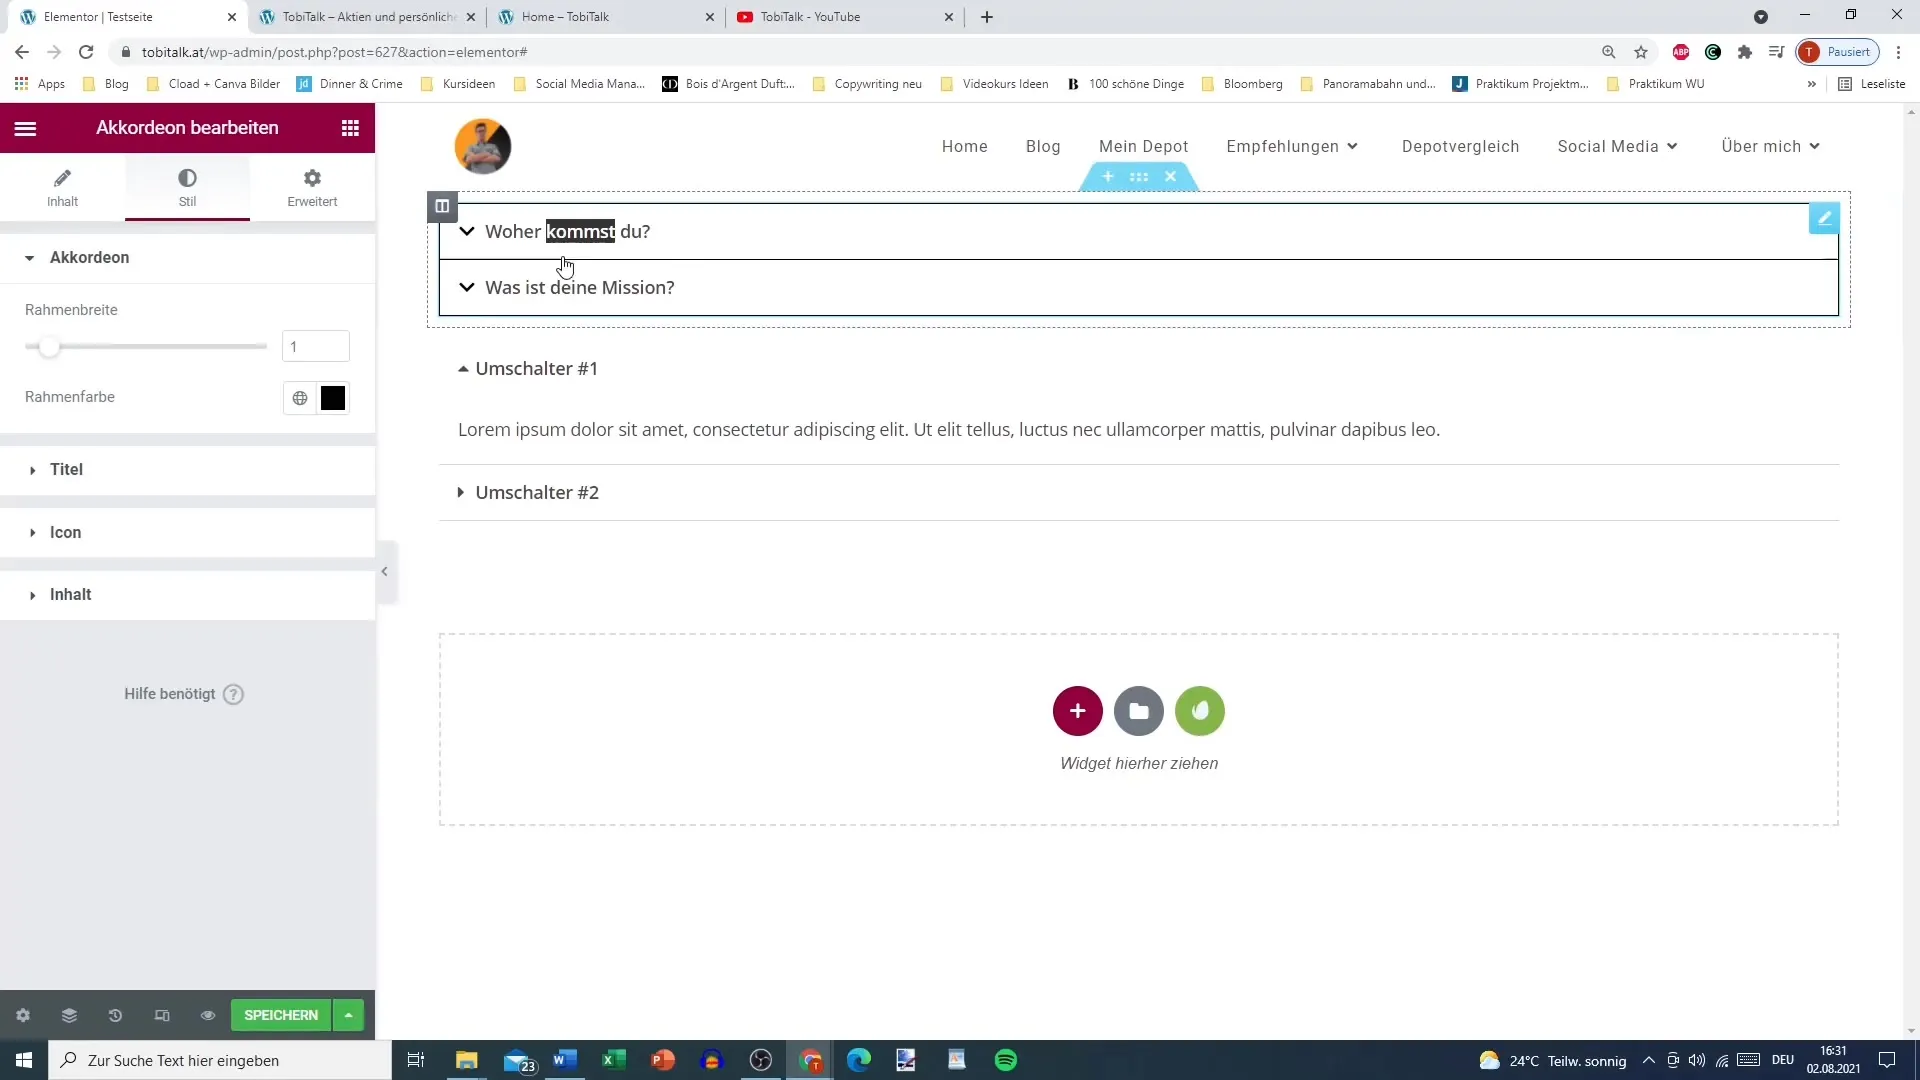
Task: Open the Elementor hamburger menu
Action: [25, 128]
